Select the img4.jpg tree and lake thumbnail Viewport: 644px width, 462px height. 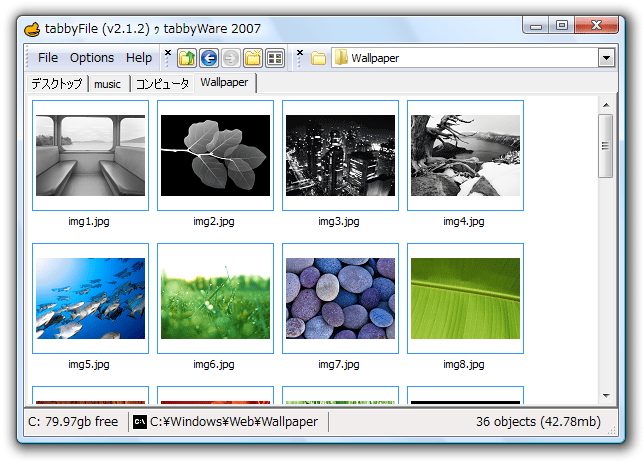[x=465, y=155]
